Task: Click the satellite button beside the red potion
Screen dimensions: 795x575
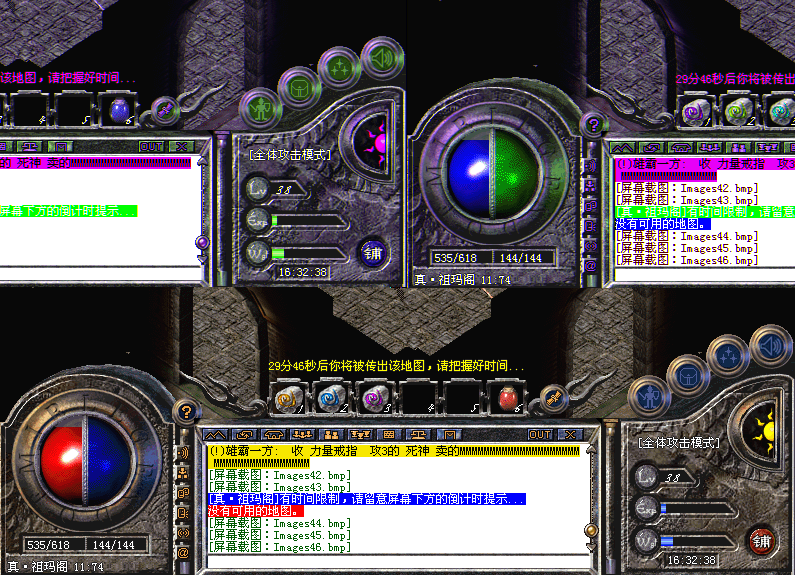Action: 553,399
